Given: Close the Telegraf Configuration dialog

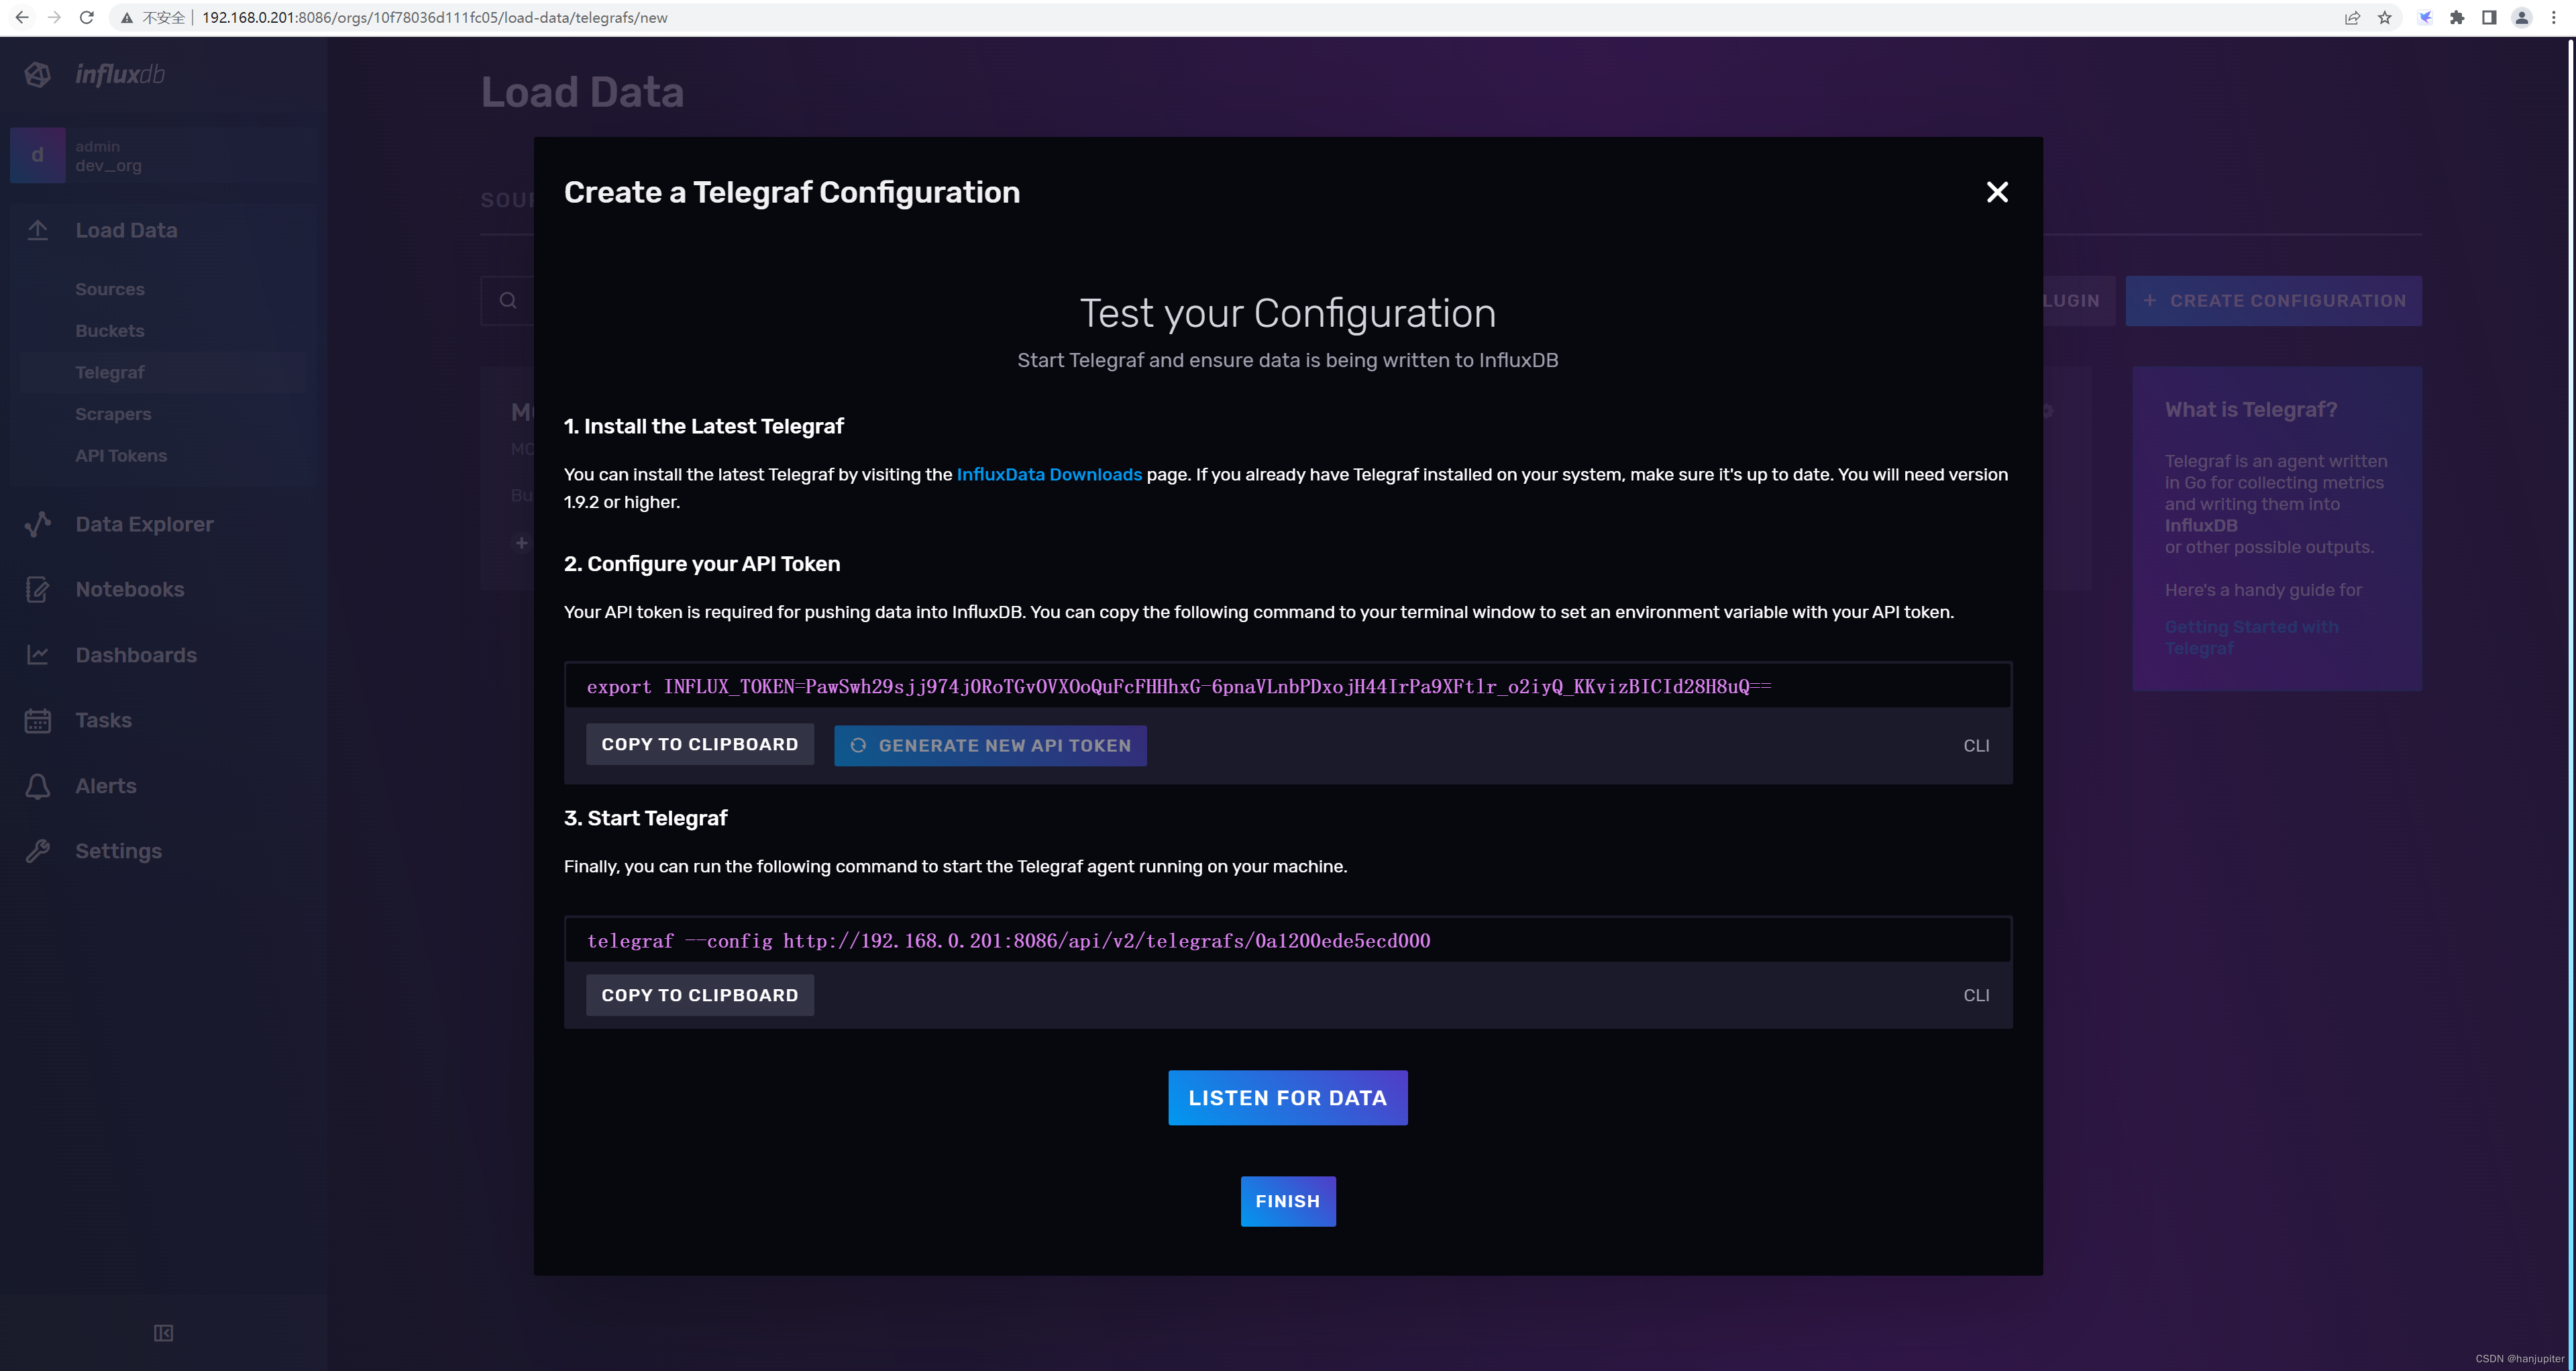Looking at the screenshot, I should [1996, 192].
